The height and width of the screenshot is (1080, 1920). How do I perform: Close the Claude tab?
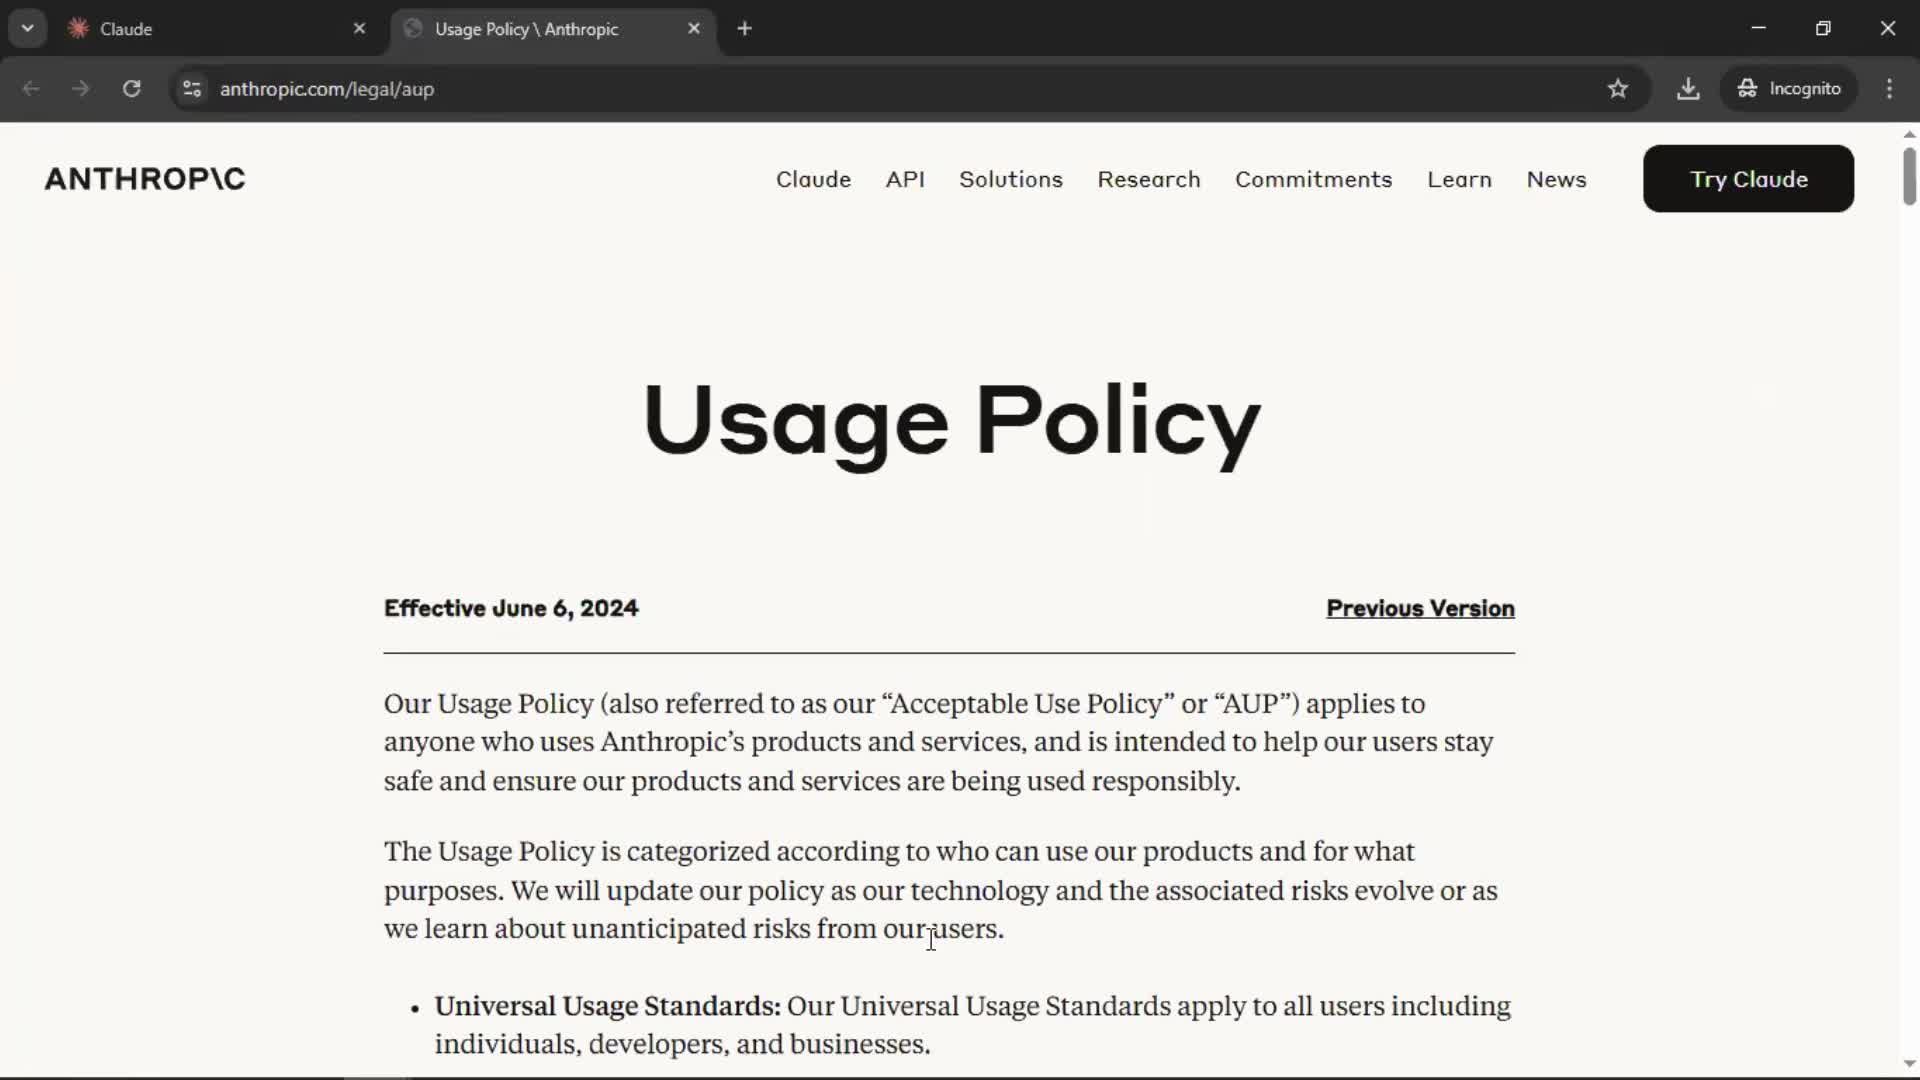point(360,29)
